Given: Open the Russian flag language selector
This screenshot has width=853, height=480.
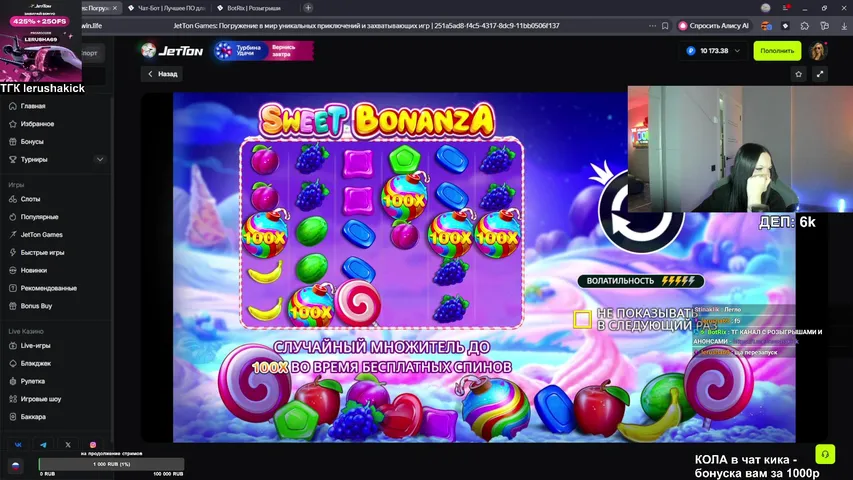Looking at the screenshot, I should pos(15,466).
